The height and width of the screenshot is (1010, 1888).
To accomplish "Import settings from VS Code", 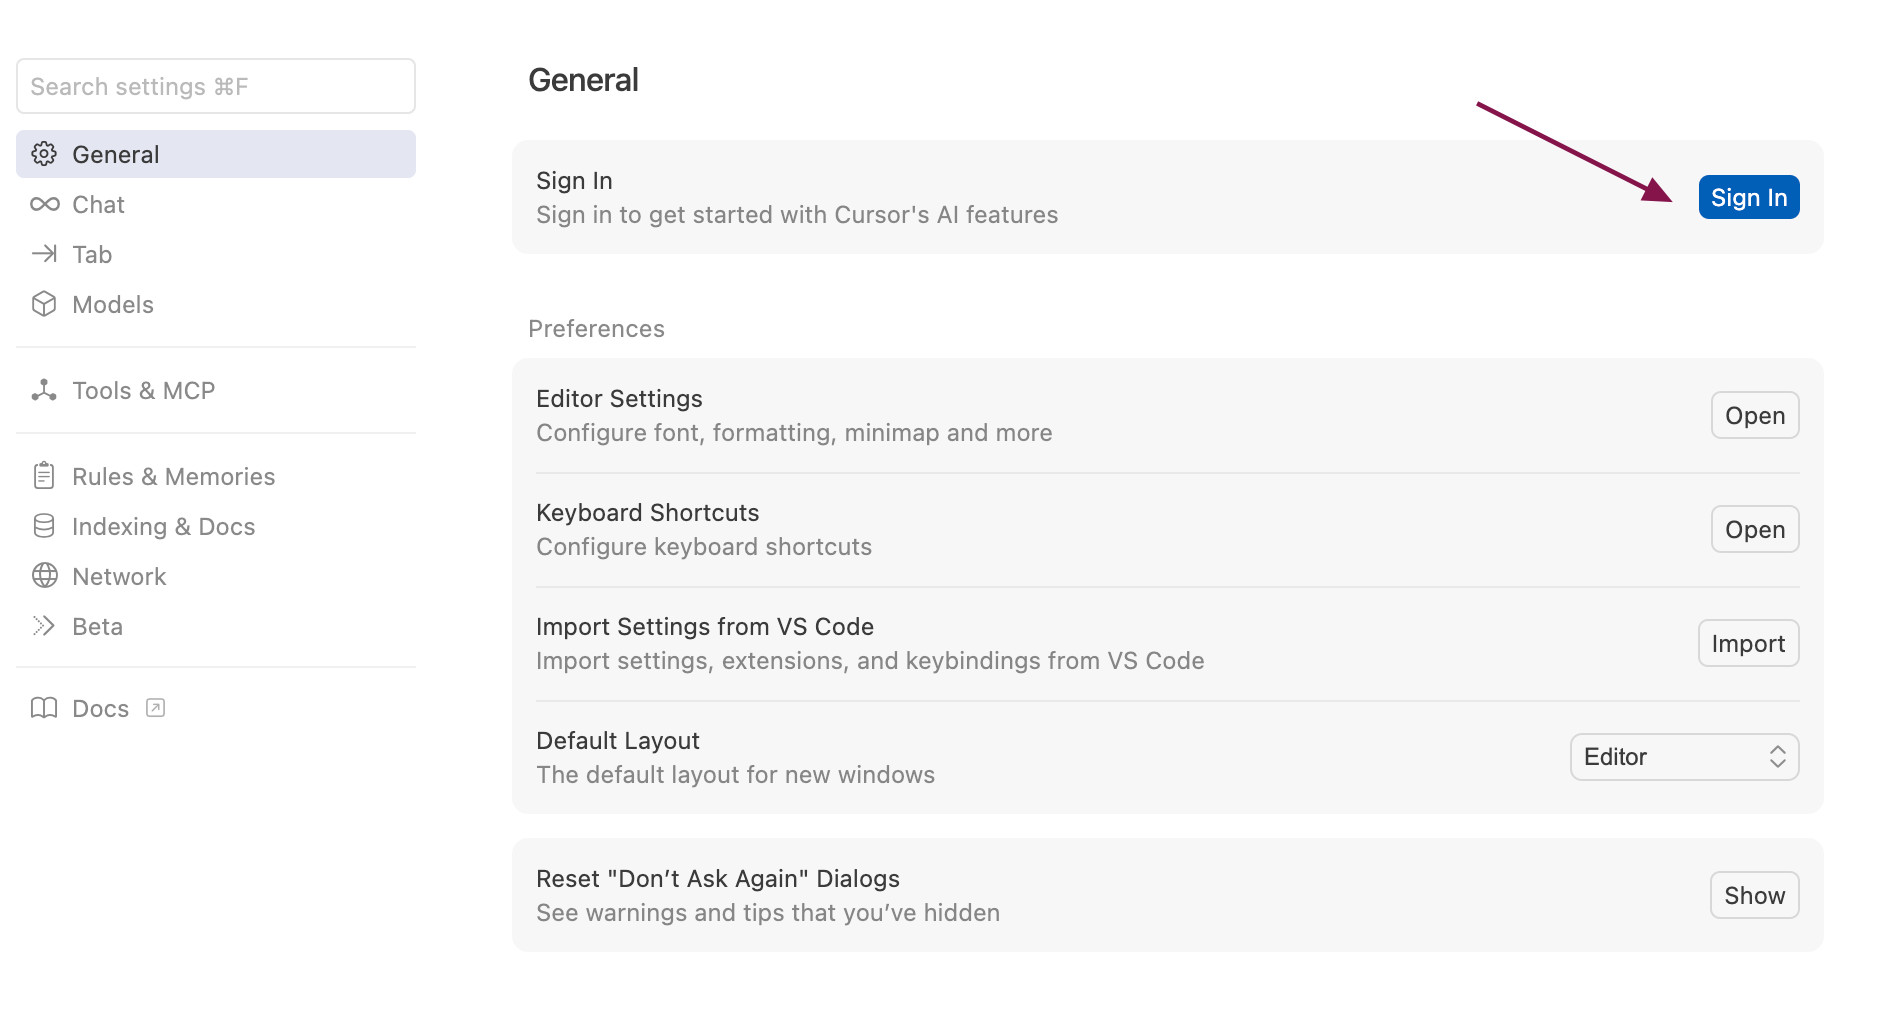I will pos(1747,643).
